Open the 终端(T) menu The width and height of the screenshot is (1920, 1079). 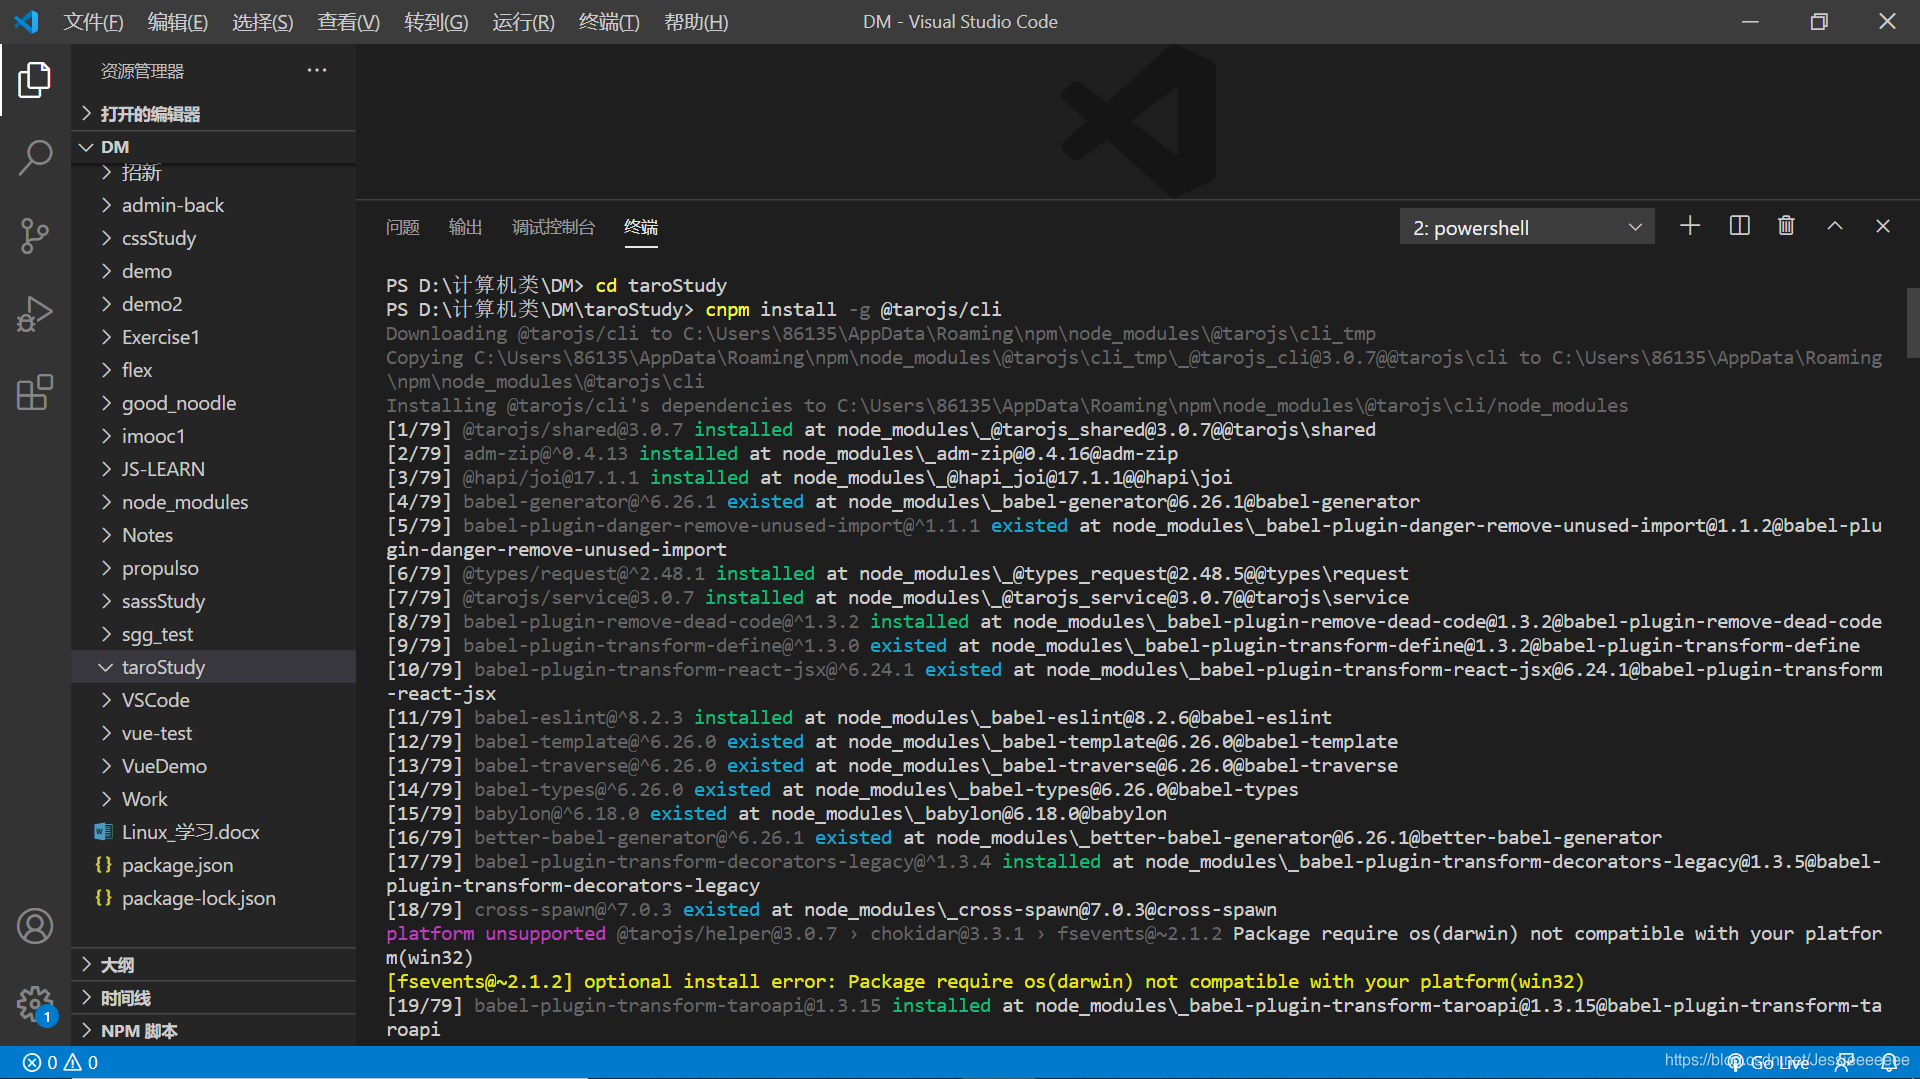(609, 21)
